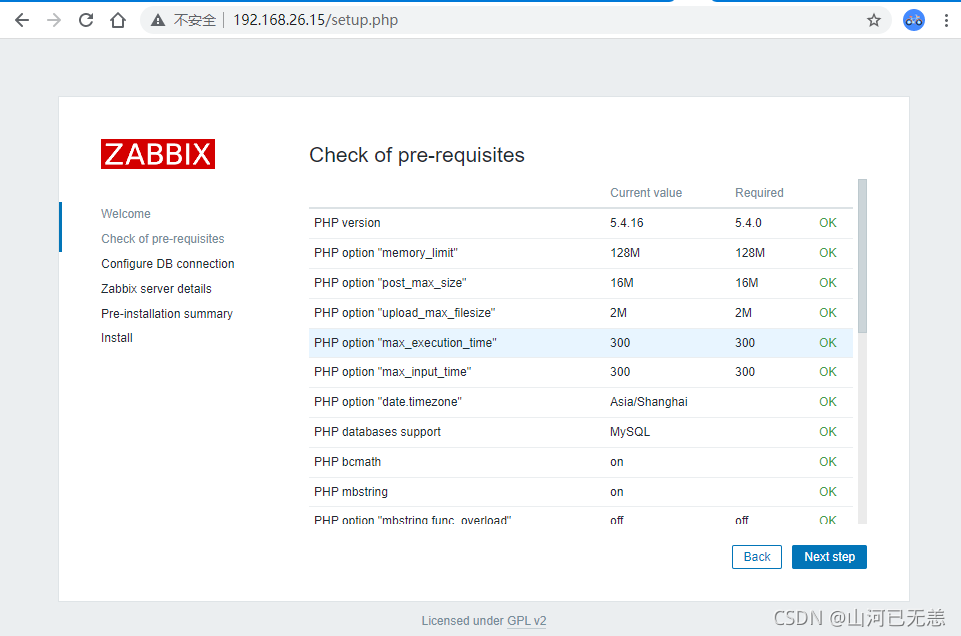This screenshot has width=961, height=636.
Task: Click PHP option "max_execution_time" row label
Action: pyautogui.click(x=405, y=343)
